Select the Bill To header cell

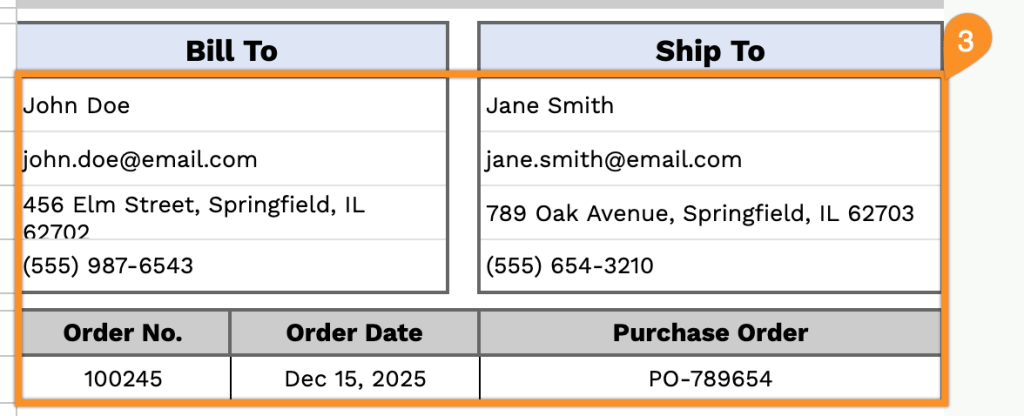click(x=232, y=51)
